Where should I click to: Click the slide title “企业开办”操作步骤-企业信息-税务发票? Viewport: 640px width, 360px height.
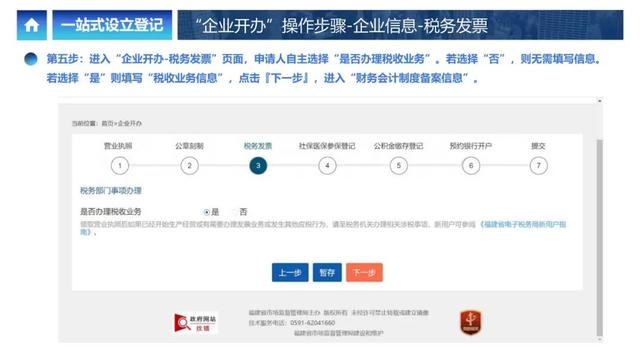[341, 26]
